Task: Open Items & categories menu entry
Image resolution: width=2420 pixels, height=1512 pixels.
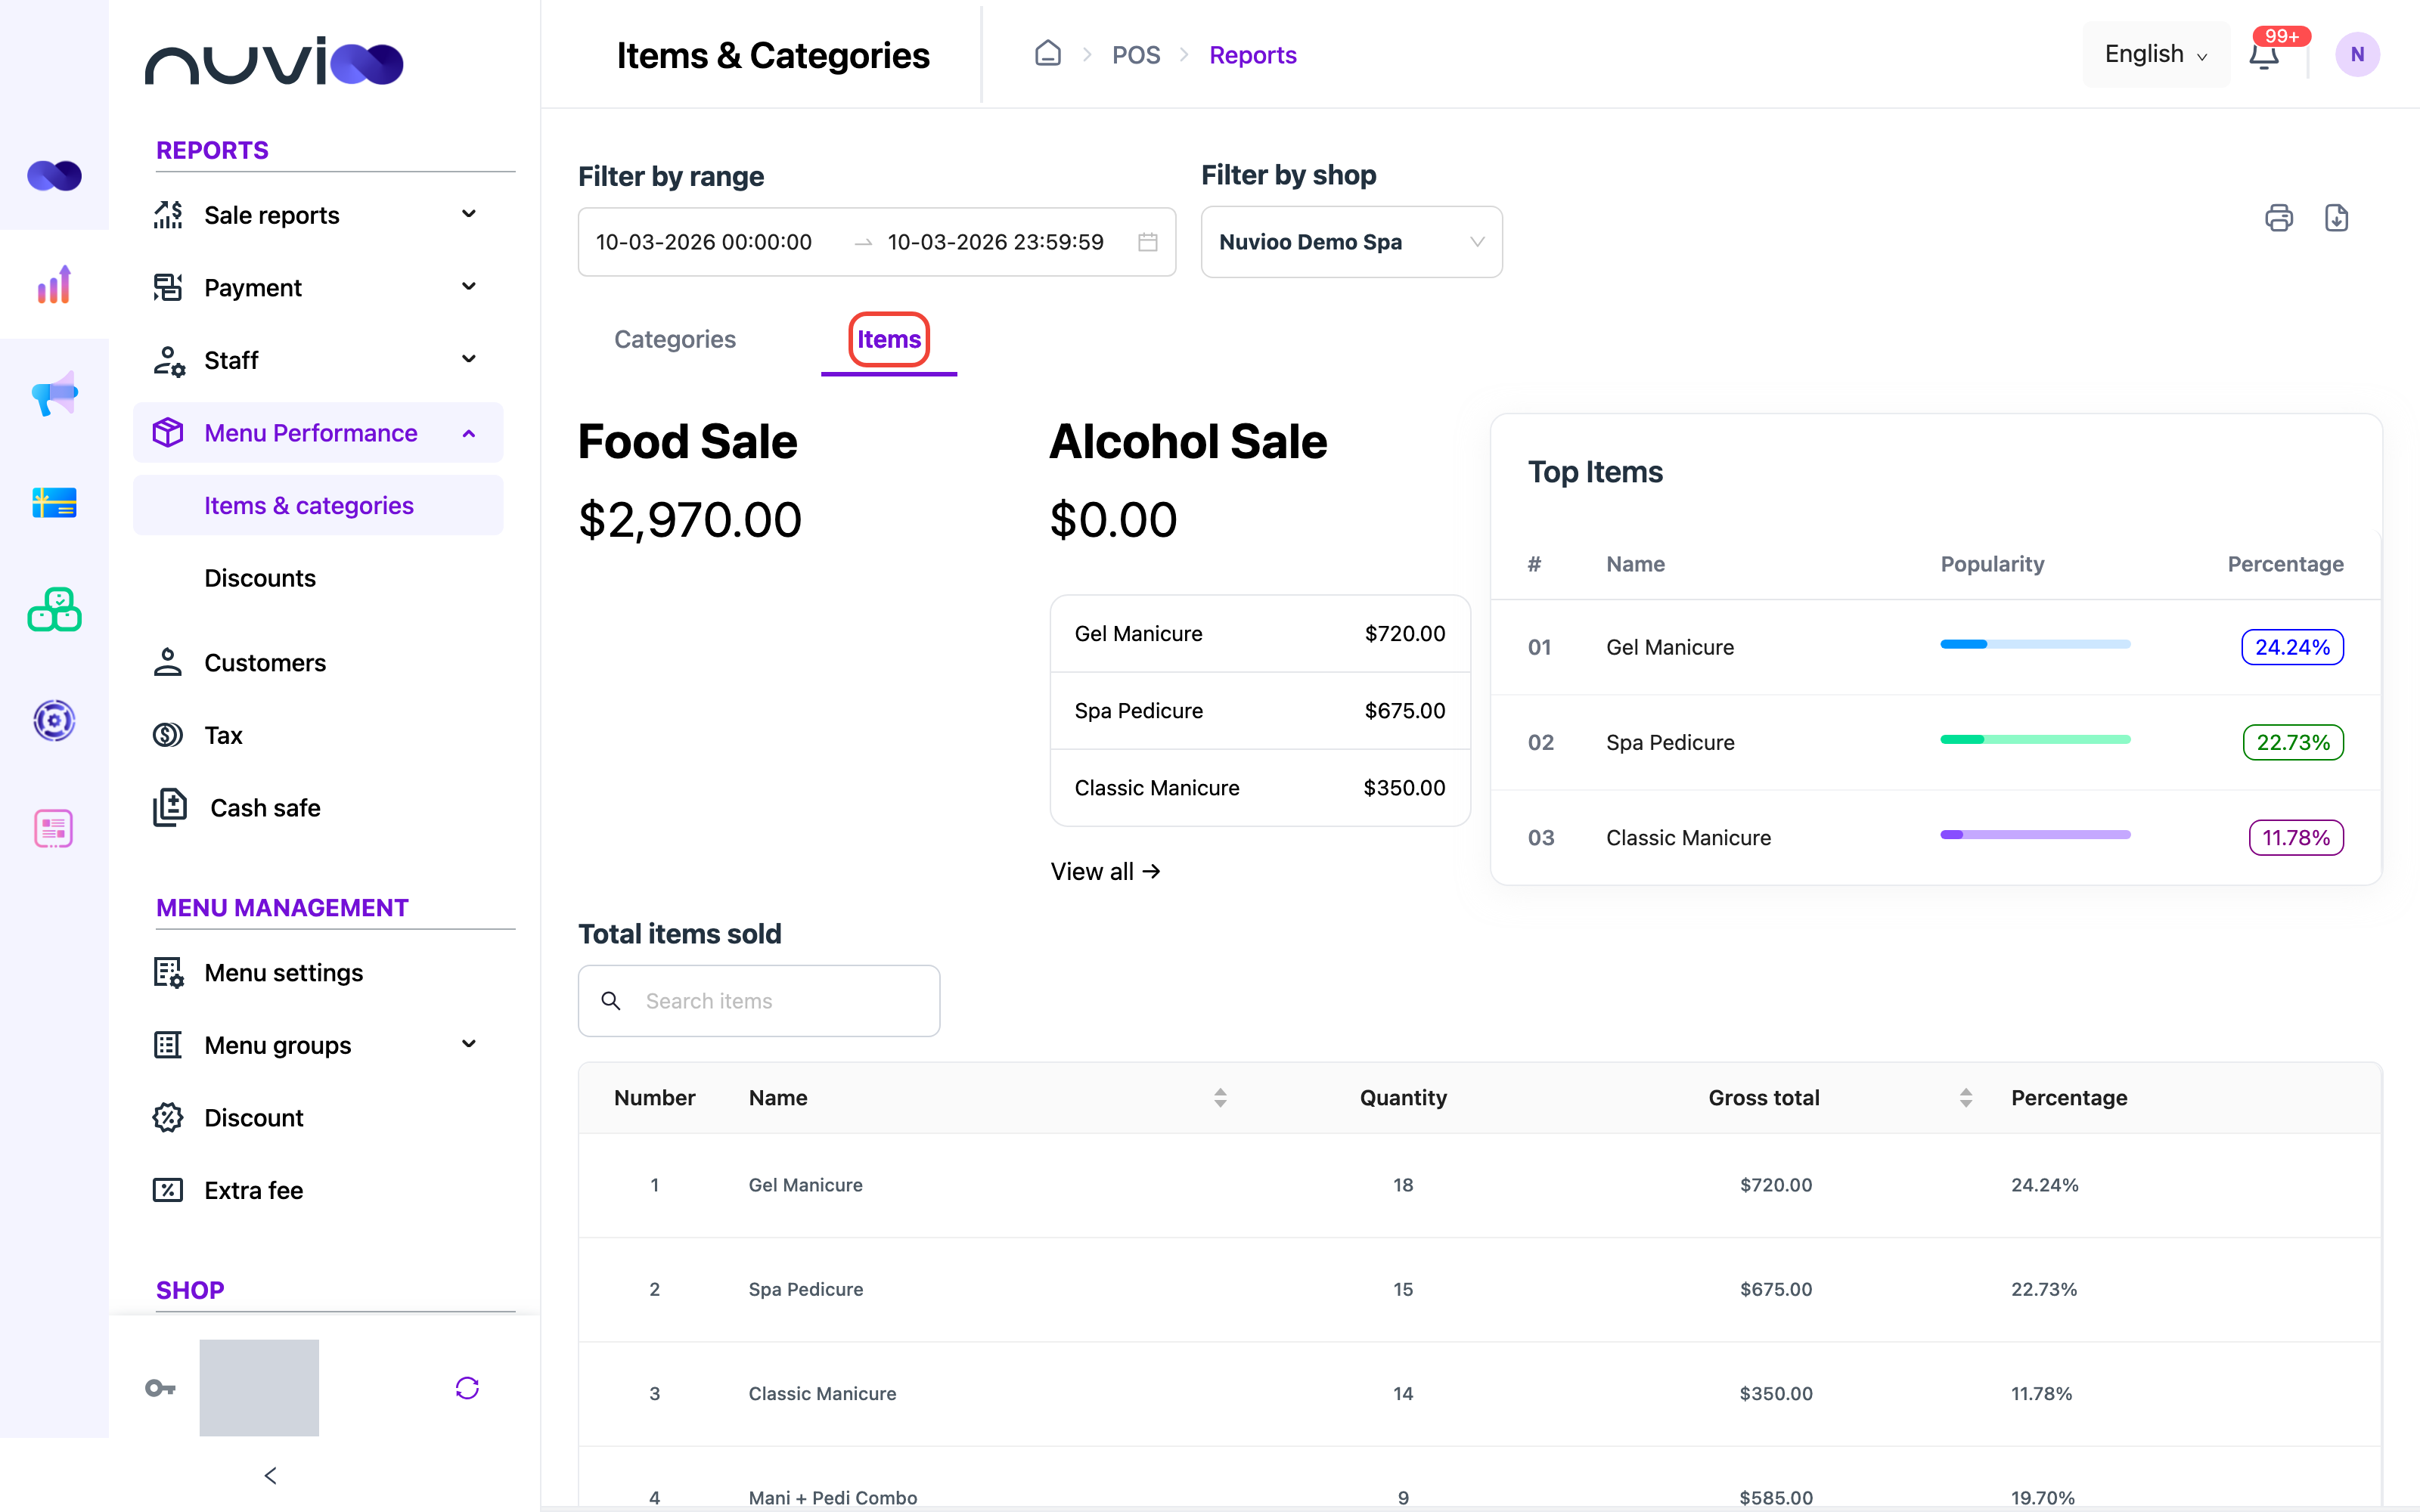Action: (x=318, y=505)
